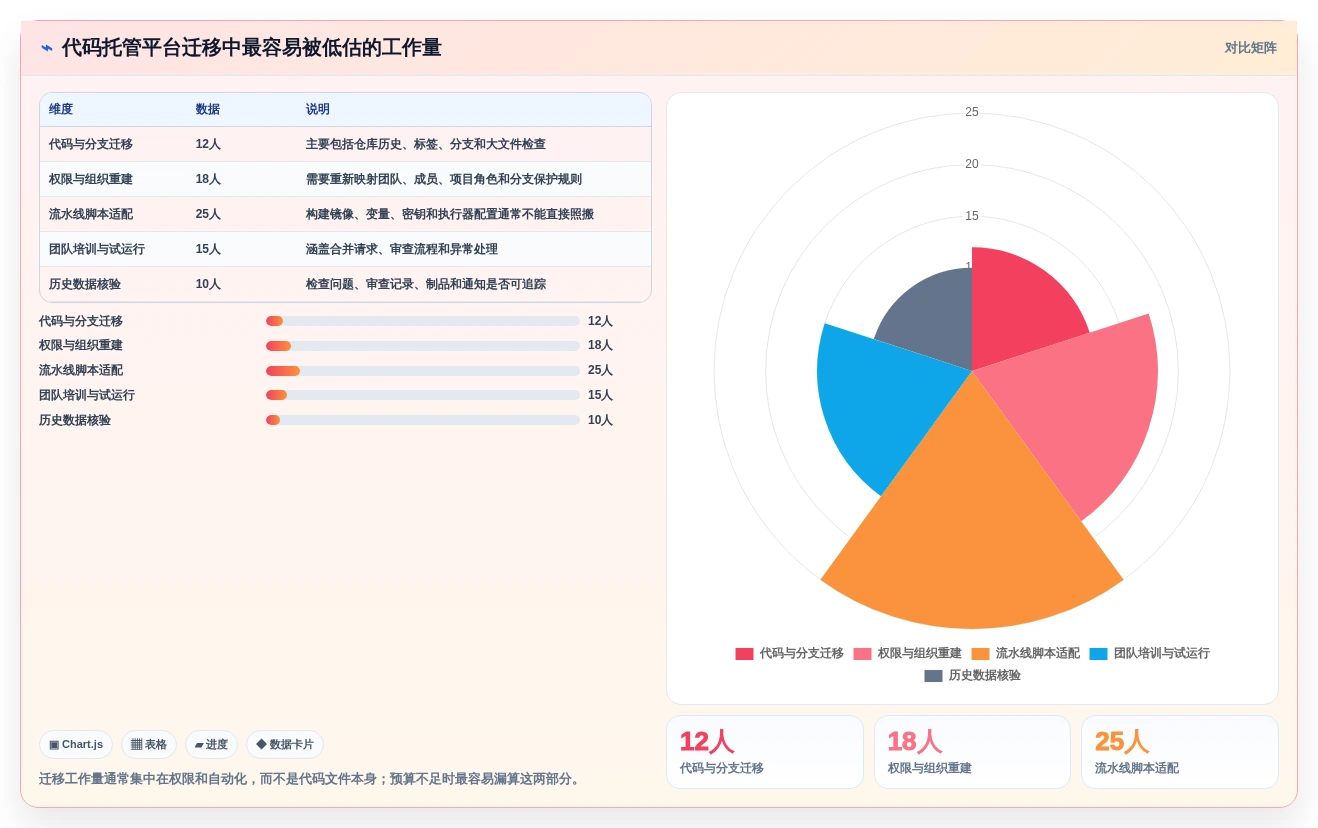Click table cell value 15人
The image size is (1318, 828).
pyautogui.click(x=208, y=249)
